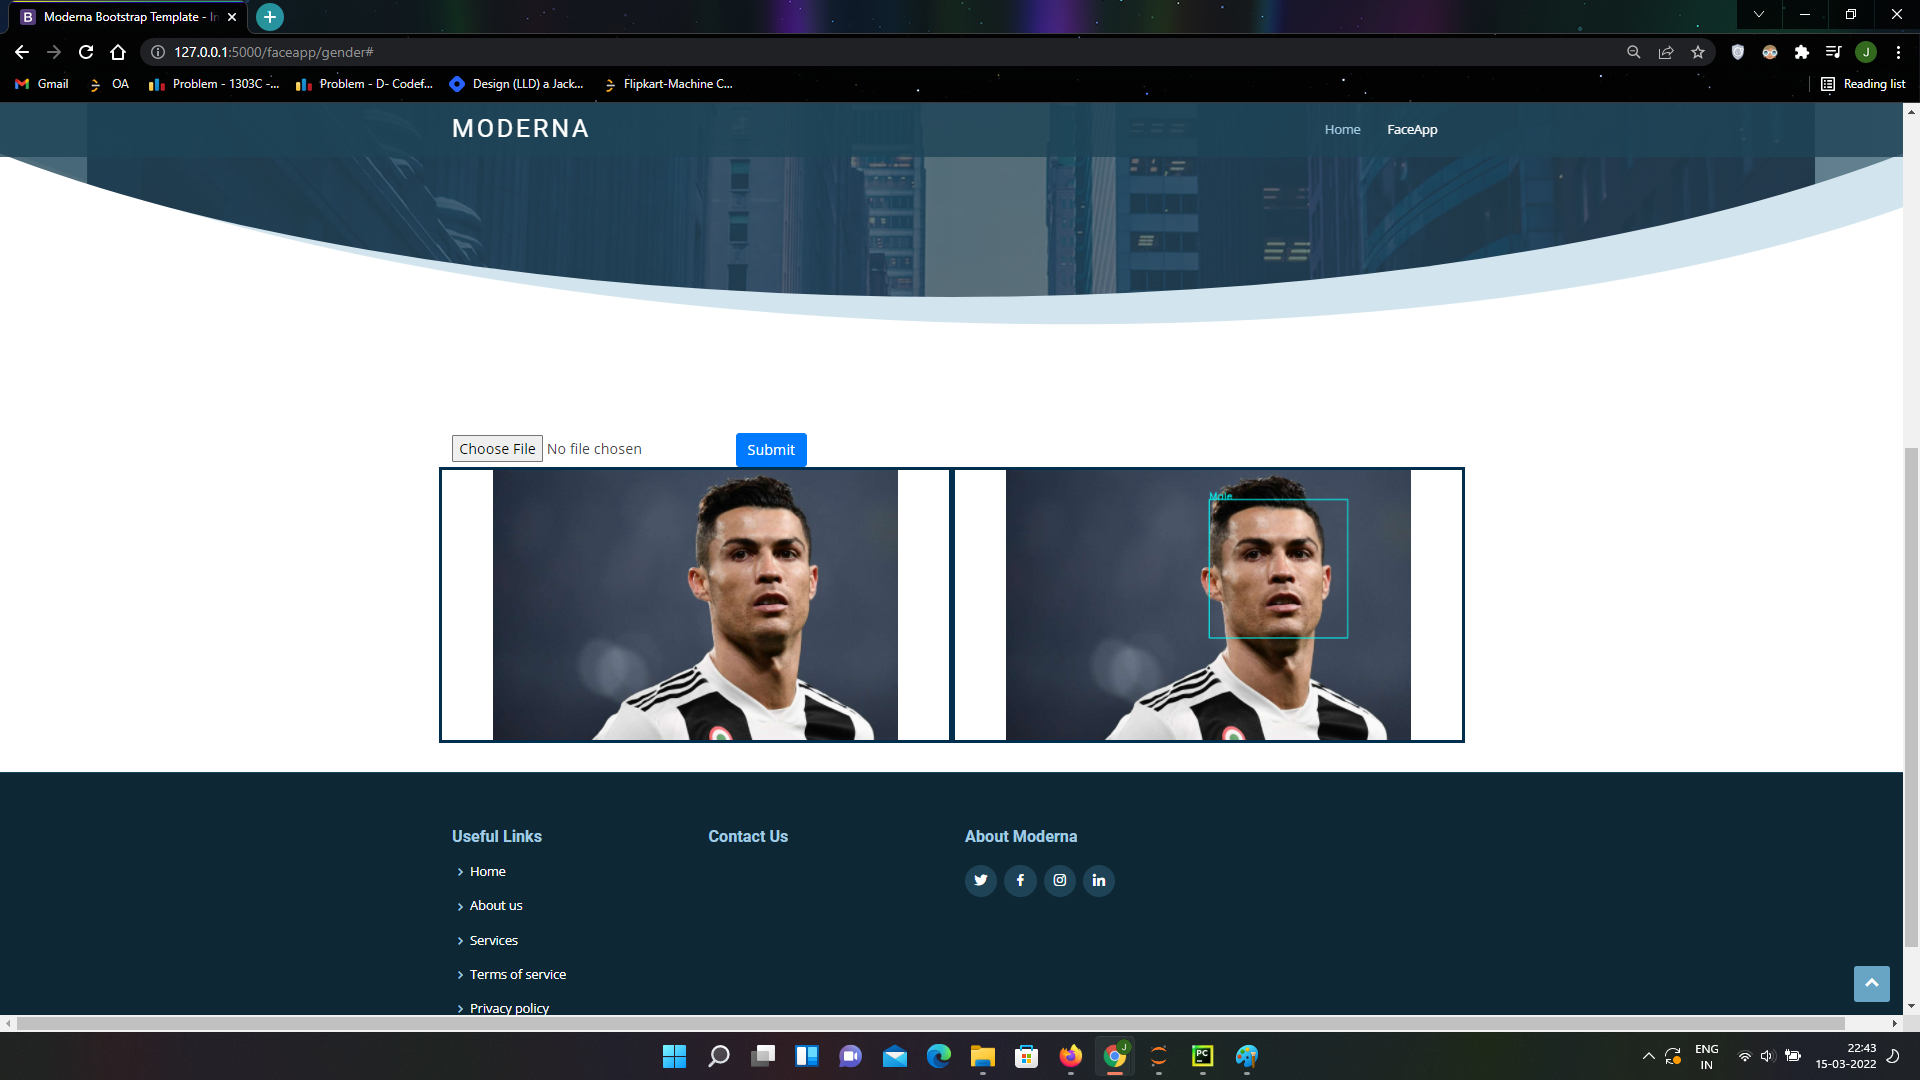
Task: Open the browser home page icon
Action: point(118,52)
